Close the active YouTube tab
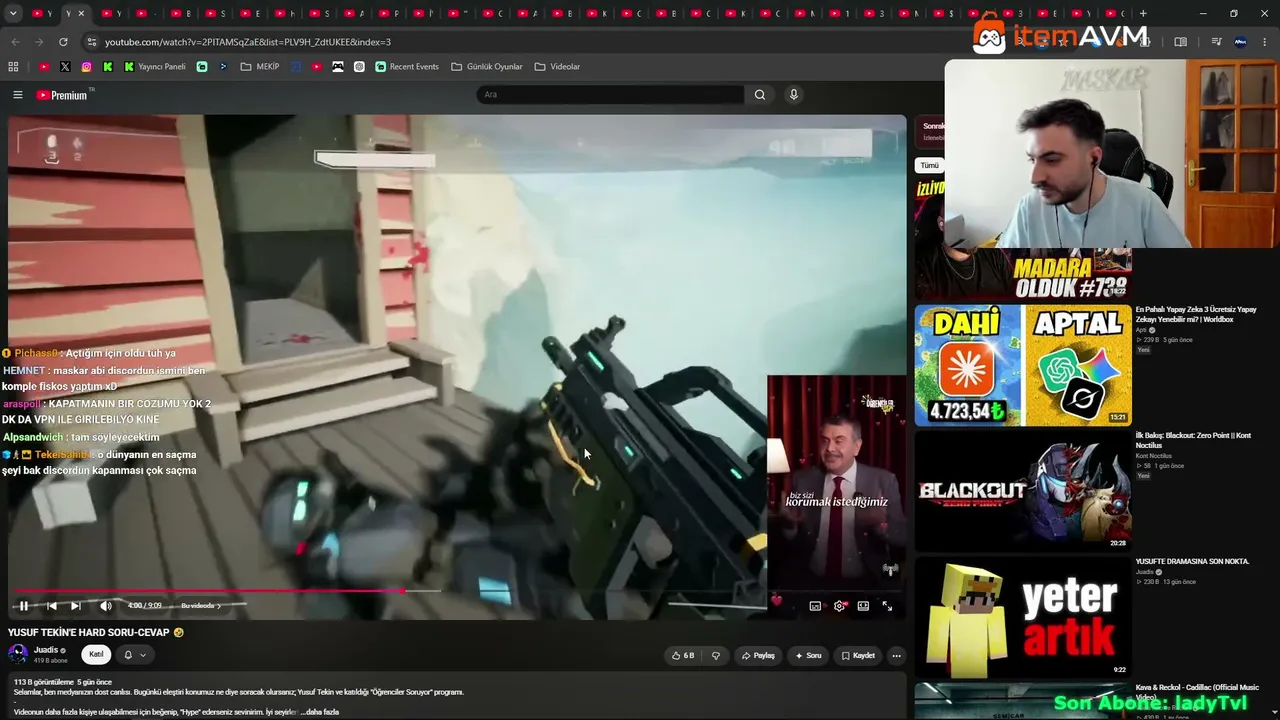 [x=81, y=14]
